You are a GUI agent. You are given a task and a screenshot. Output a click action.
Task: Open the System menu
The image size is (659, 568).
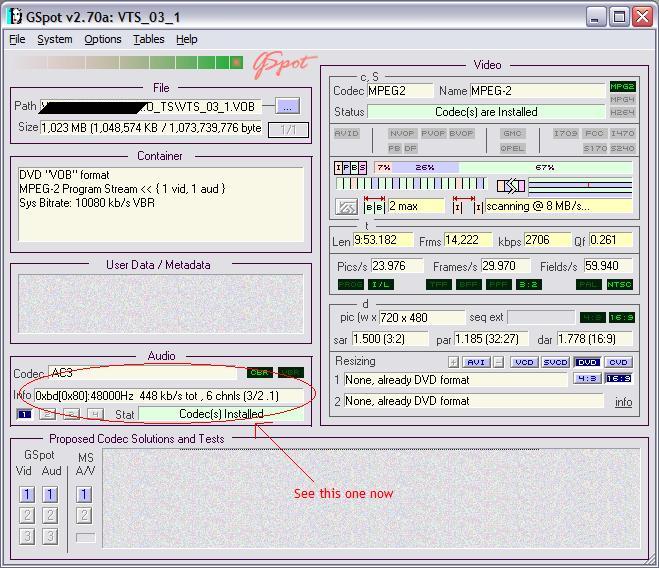55,39
